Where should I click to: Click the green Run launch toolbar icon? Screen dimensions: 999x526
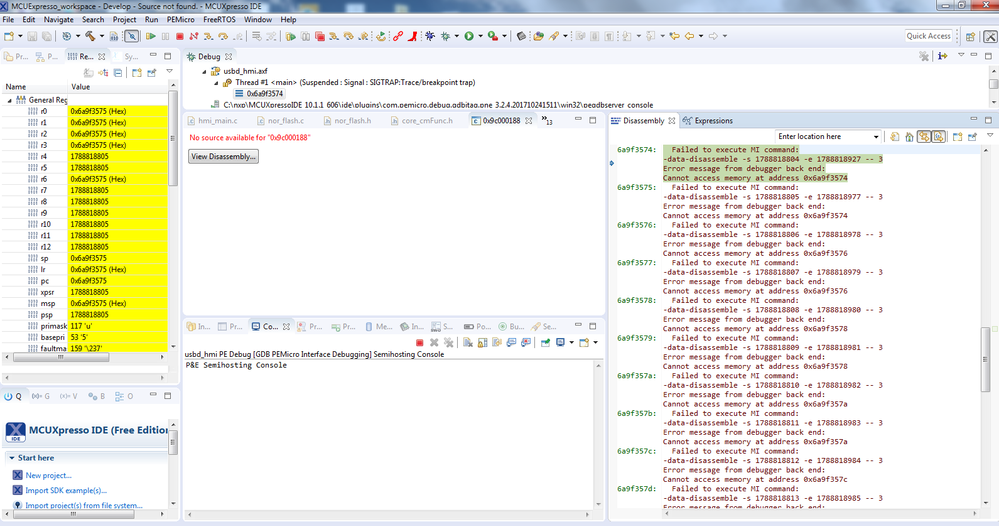click(469, 36)
